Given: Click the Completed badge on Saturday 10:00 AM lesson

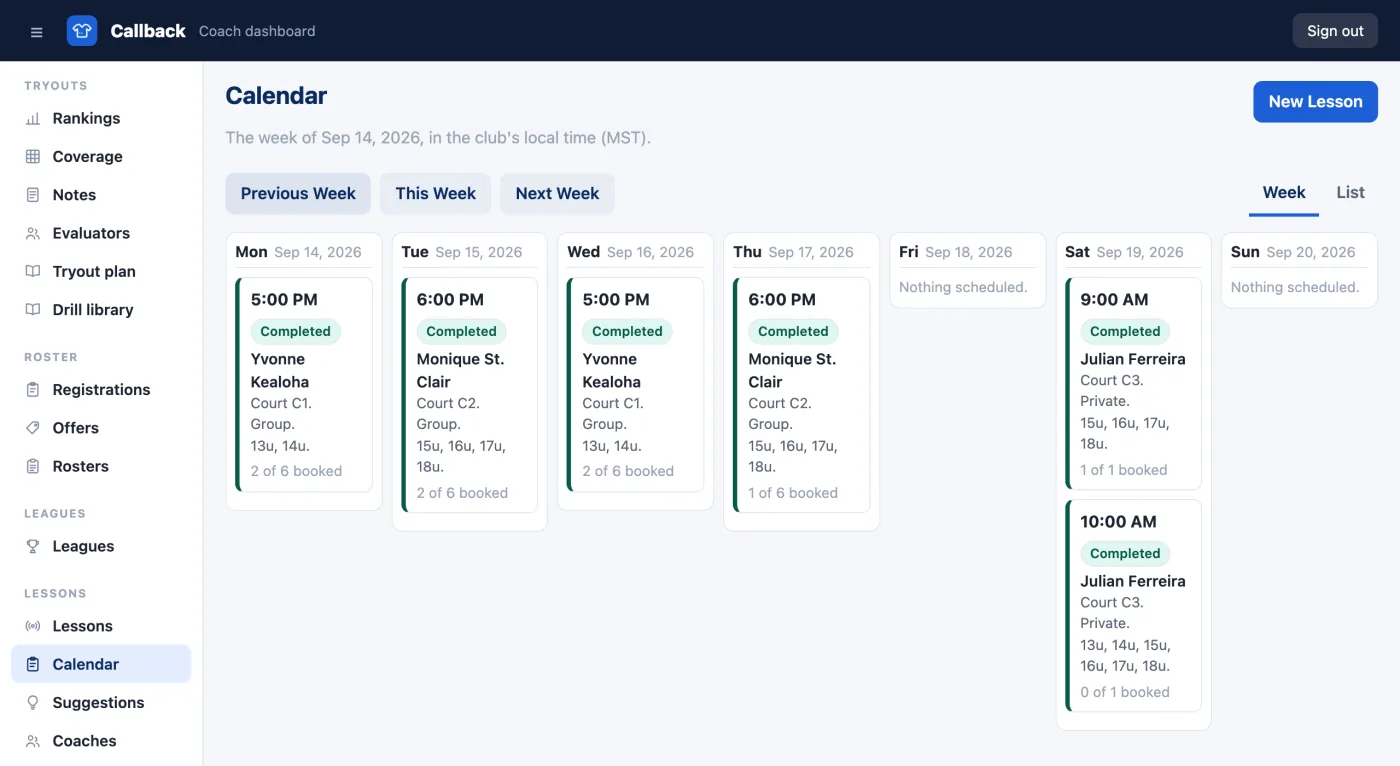Looking at the screenshot, I should click(x=1125, y=554).
